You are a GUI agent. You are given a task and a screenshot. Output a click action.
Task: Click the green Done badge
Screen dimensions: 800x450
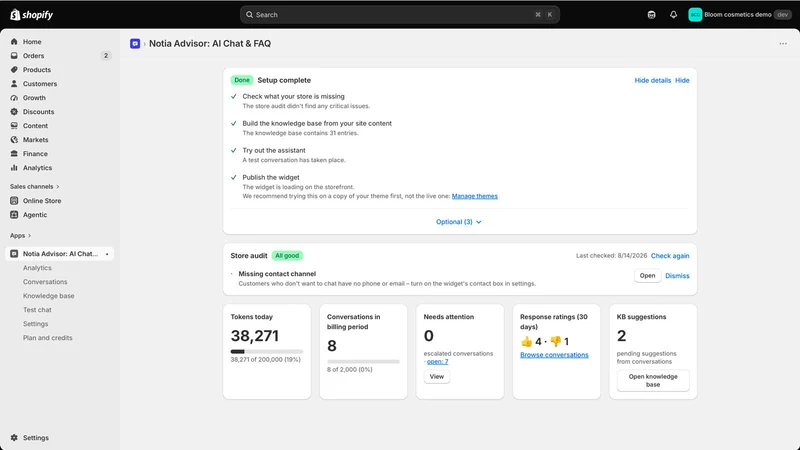(242, 80)
